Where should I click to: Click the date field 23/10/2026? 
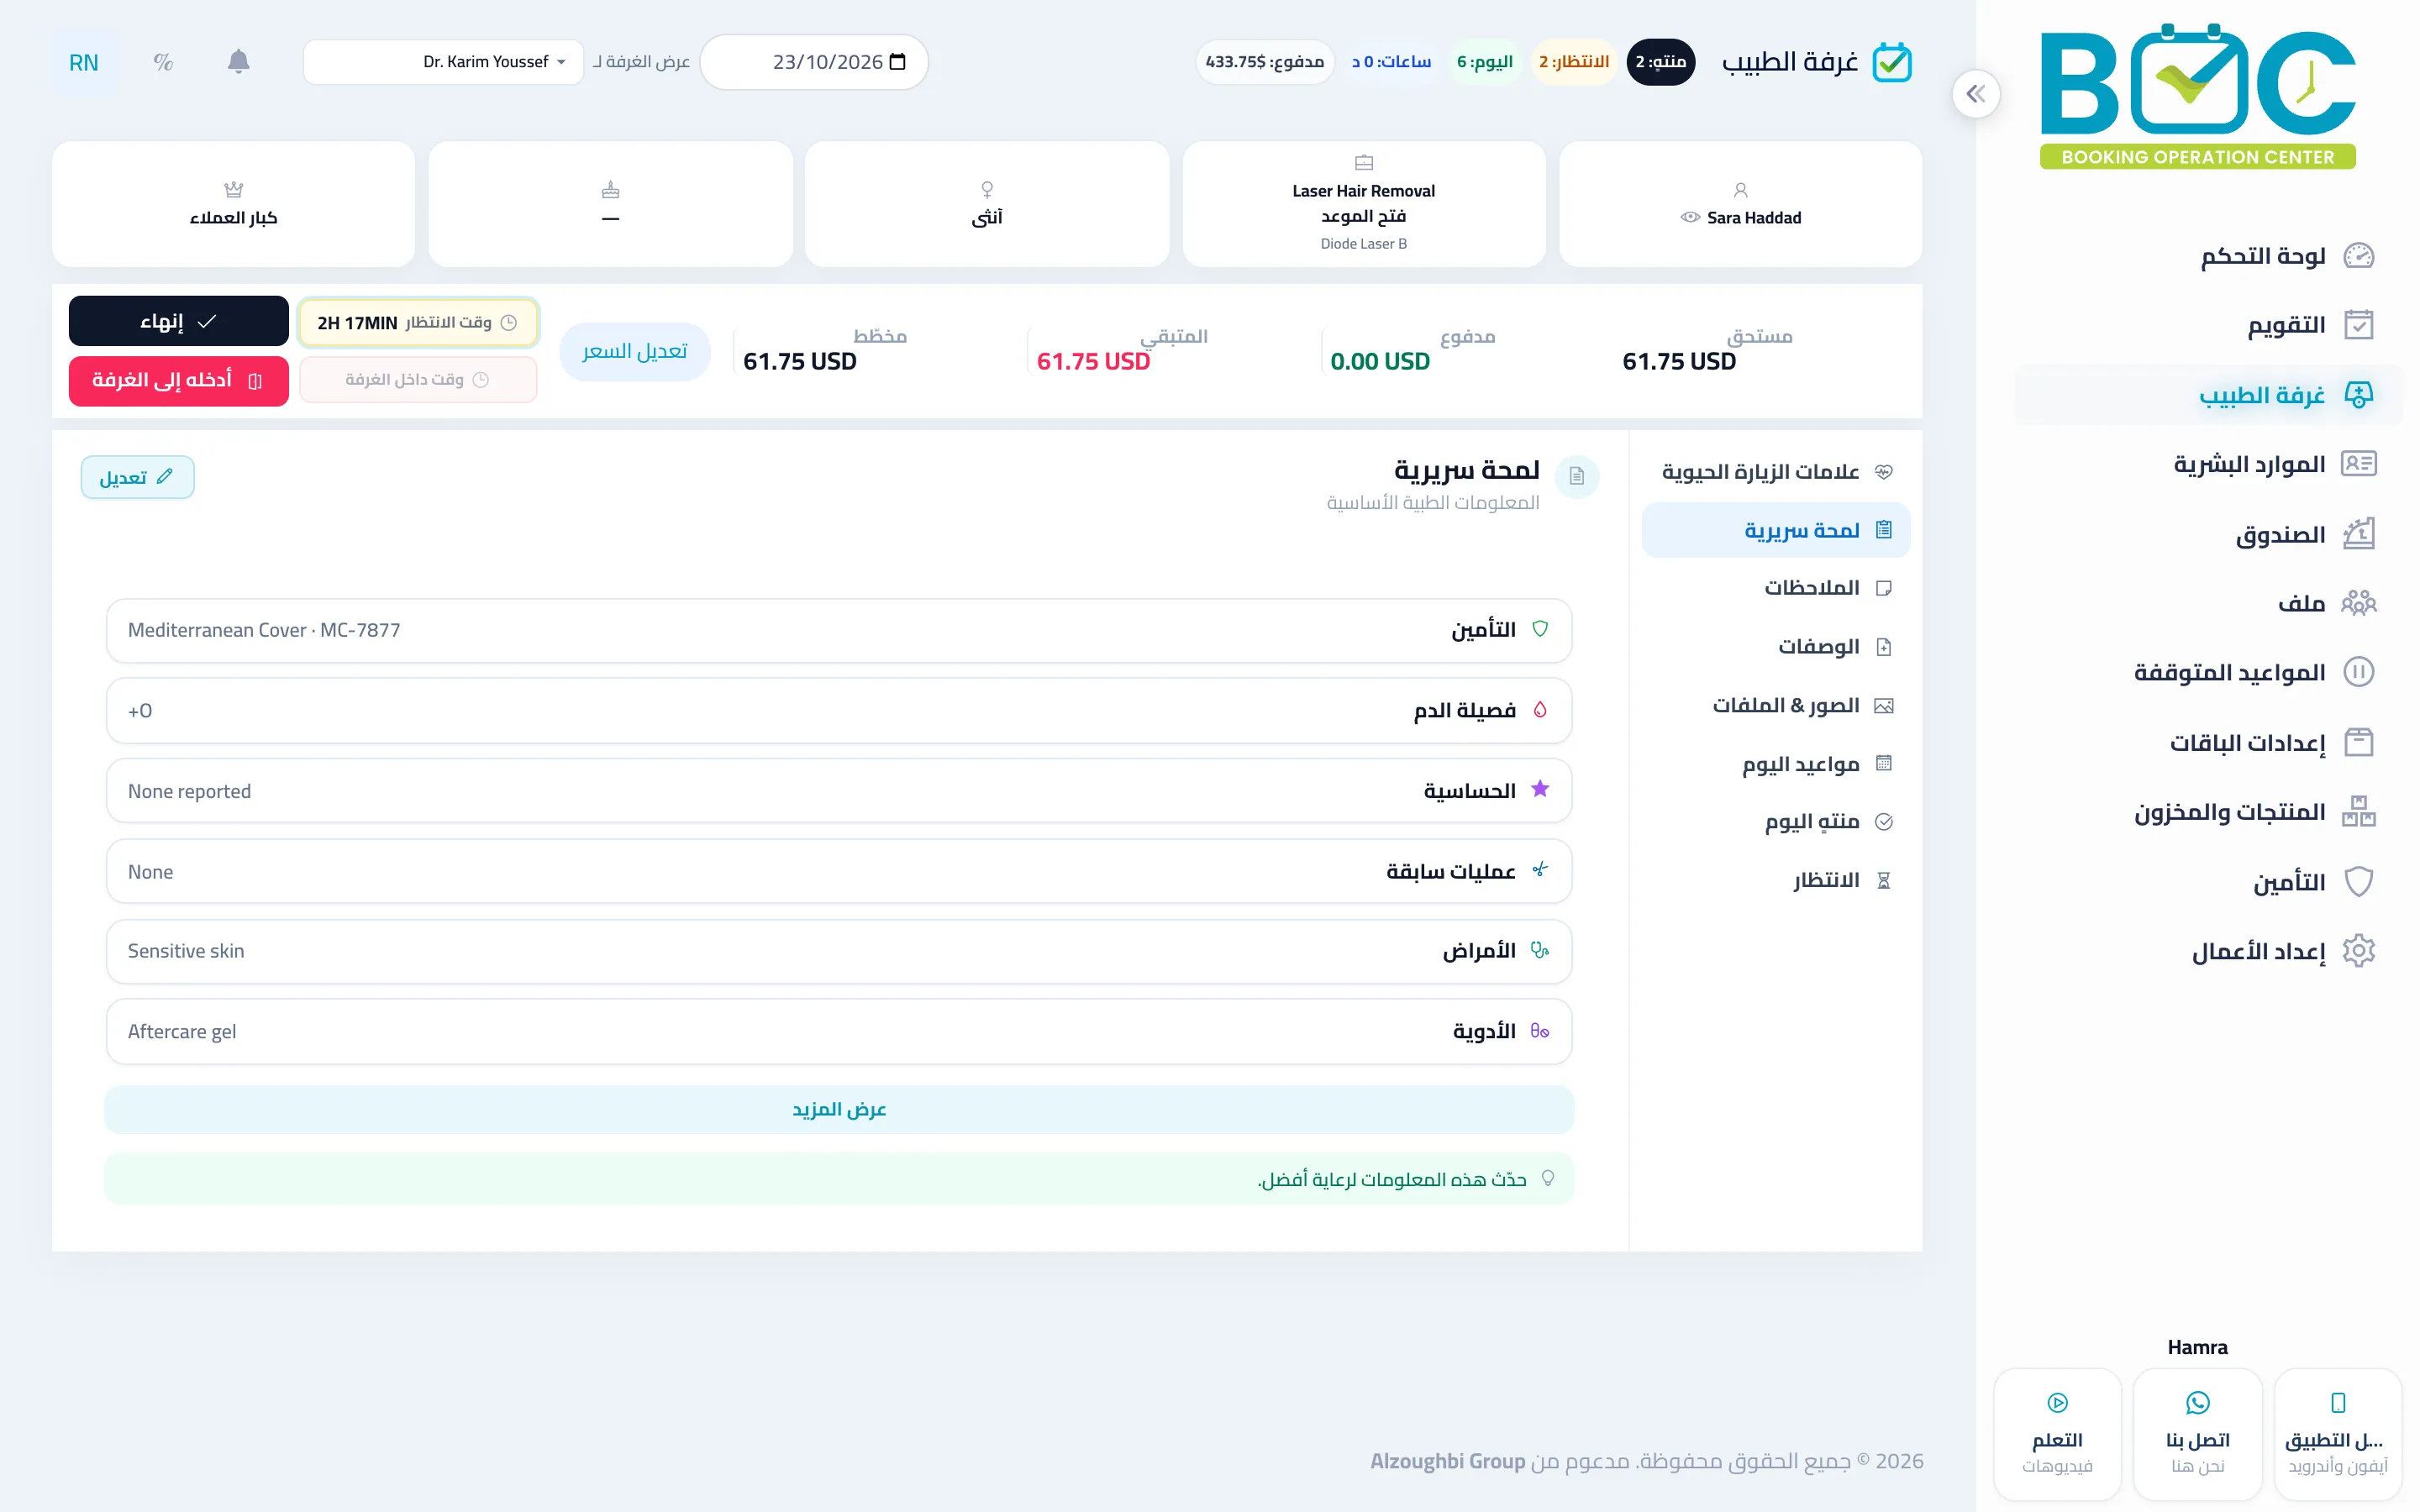814,62
